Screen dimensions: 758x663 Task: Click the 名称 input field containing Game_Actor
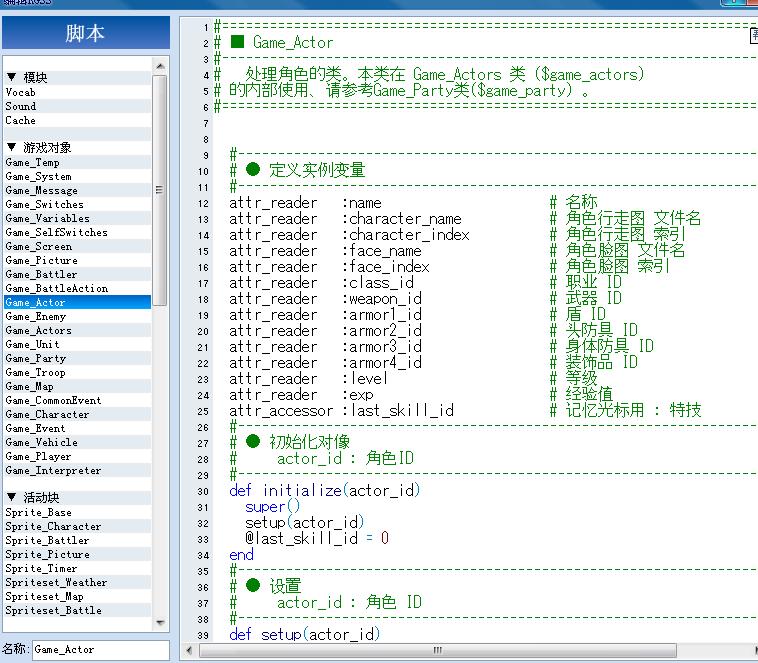(x=101, y=650)
